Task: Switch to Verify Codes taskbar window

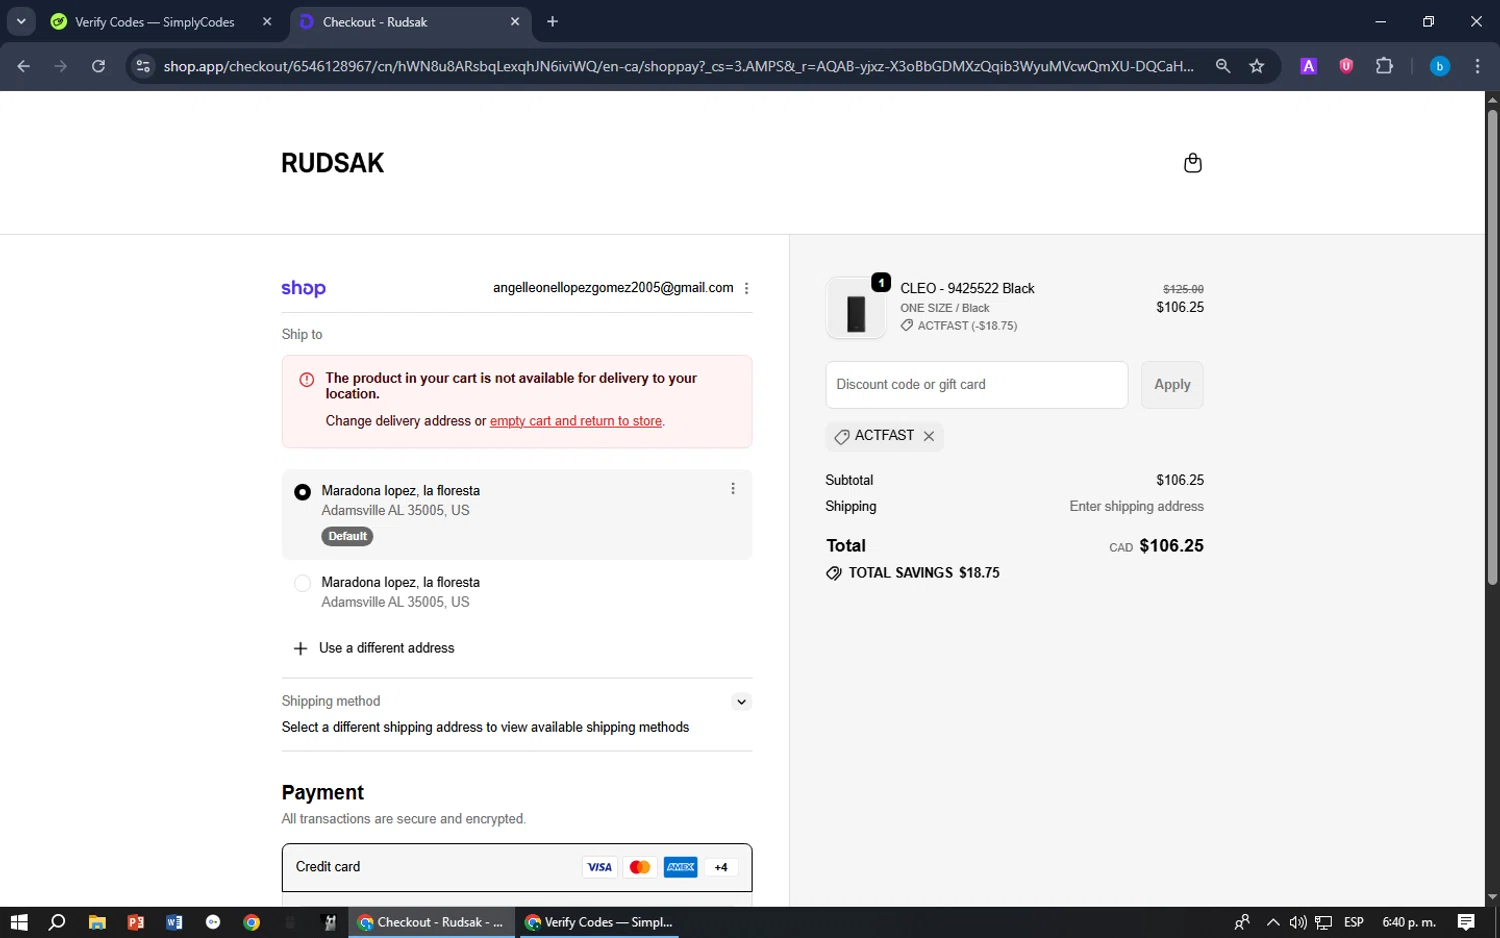Action: (x=598, y=922)
